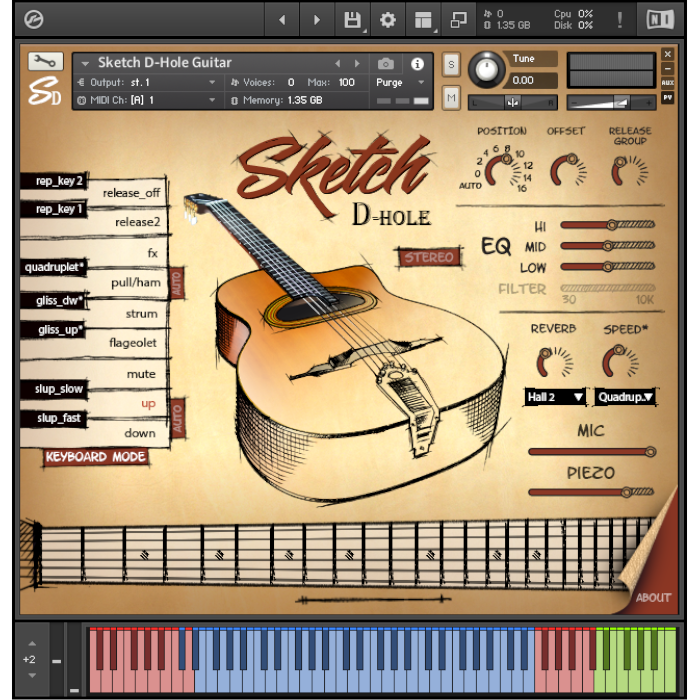Take a snapshot with the camera icon
Image resolution: width=700 pixels, height=700 pixels.
pyautogui.click(x=386, y=64)
